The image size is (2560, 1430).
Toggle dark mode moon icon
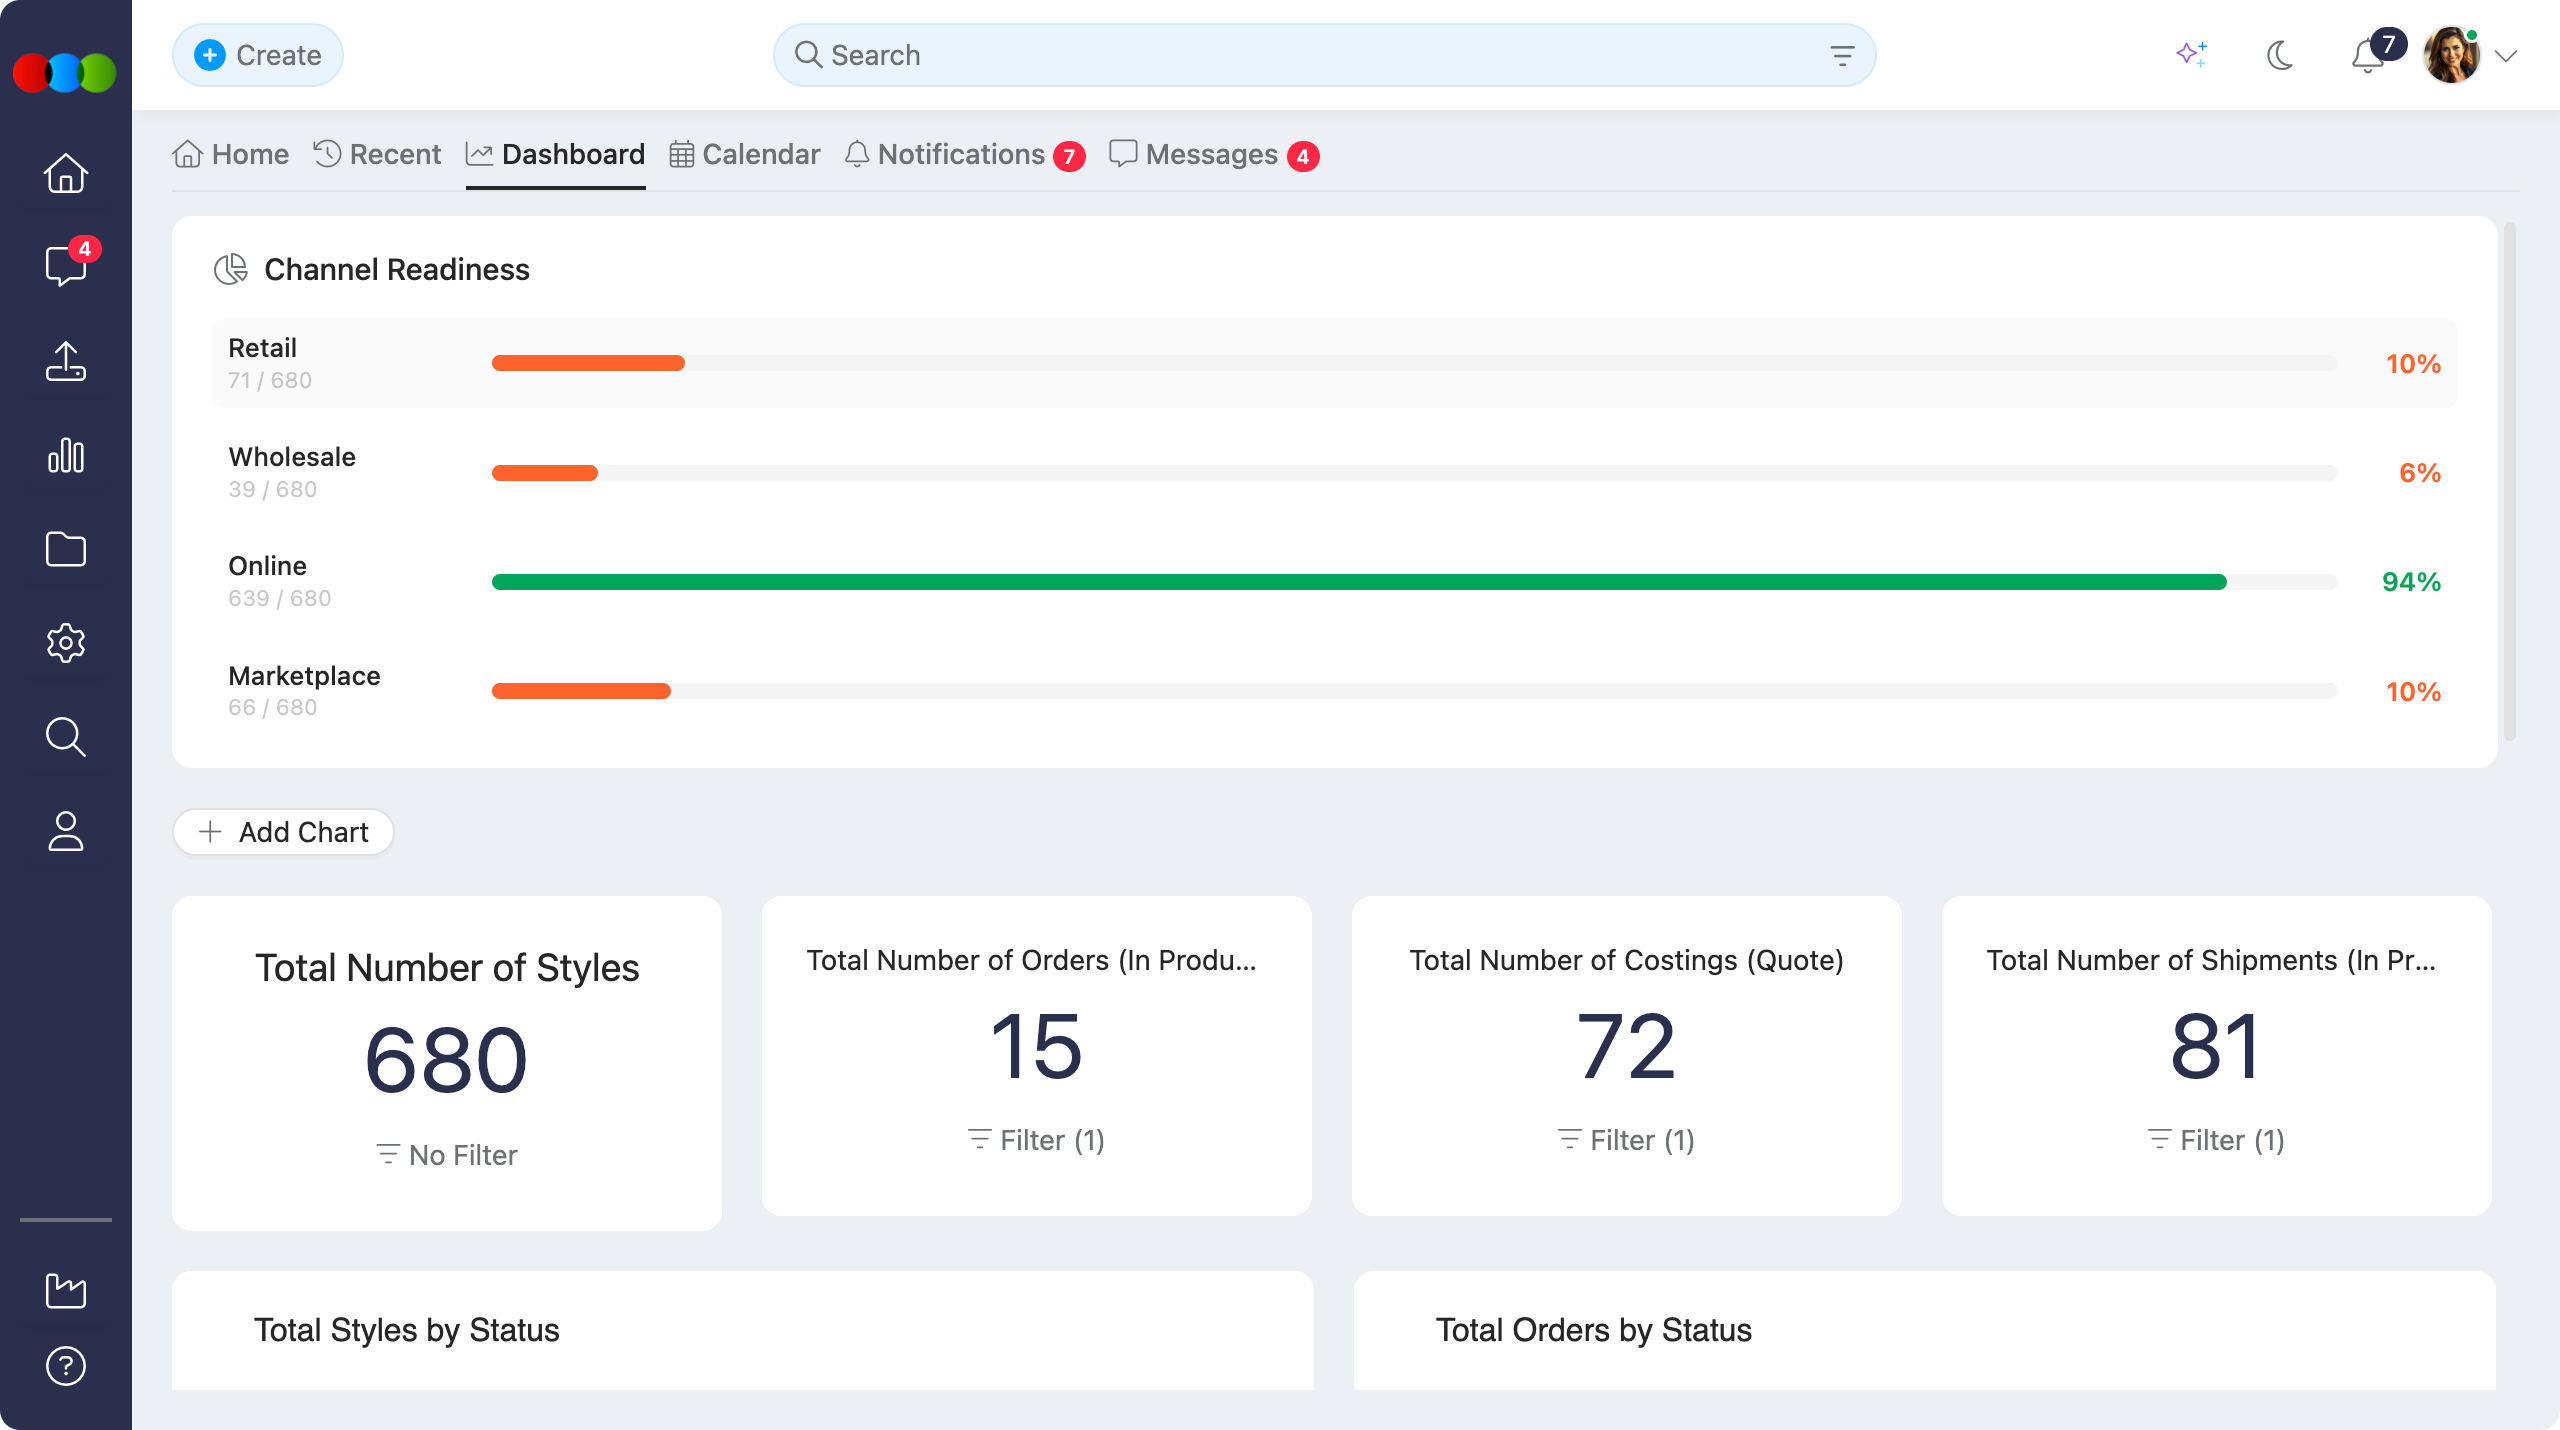[x=2280, y=55]
